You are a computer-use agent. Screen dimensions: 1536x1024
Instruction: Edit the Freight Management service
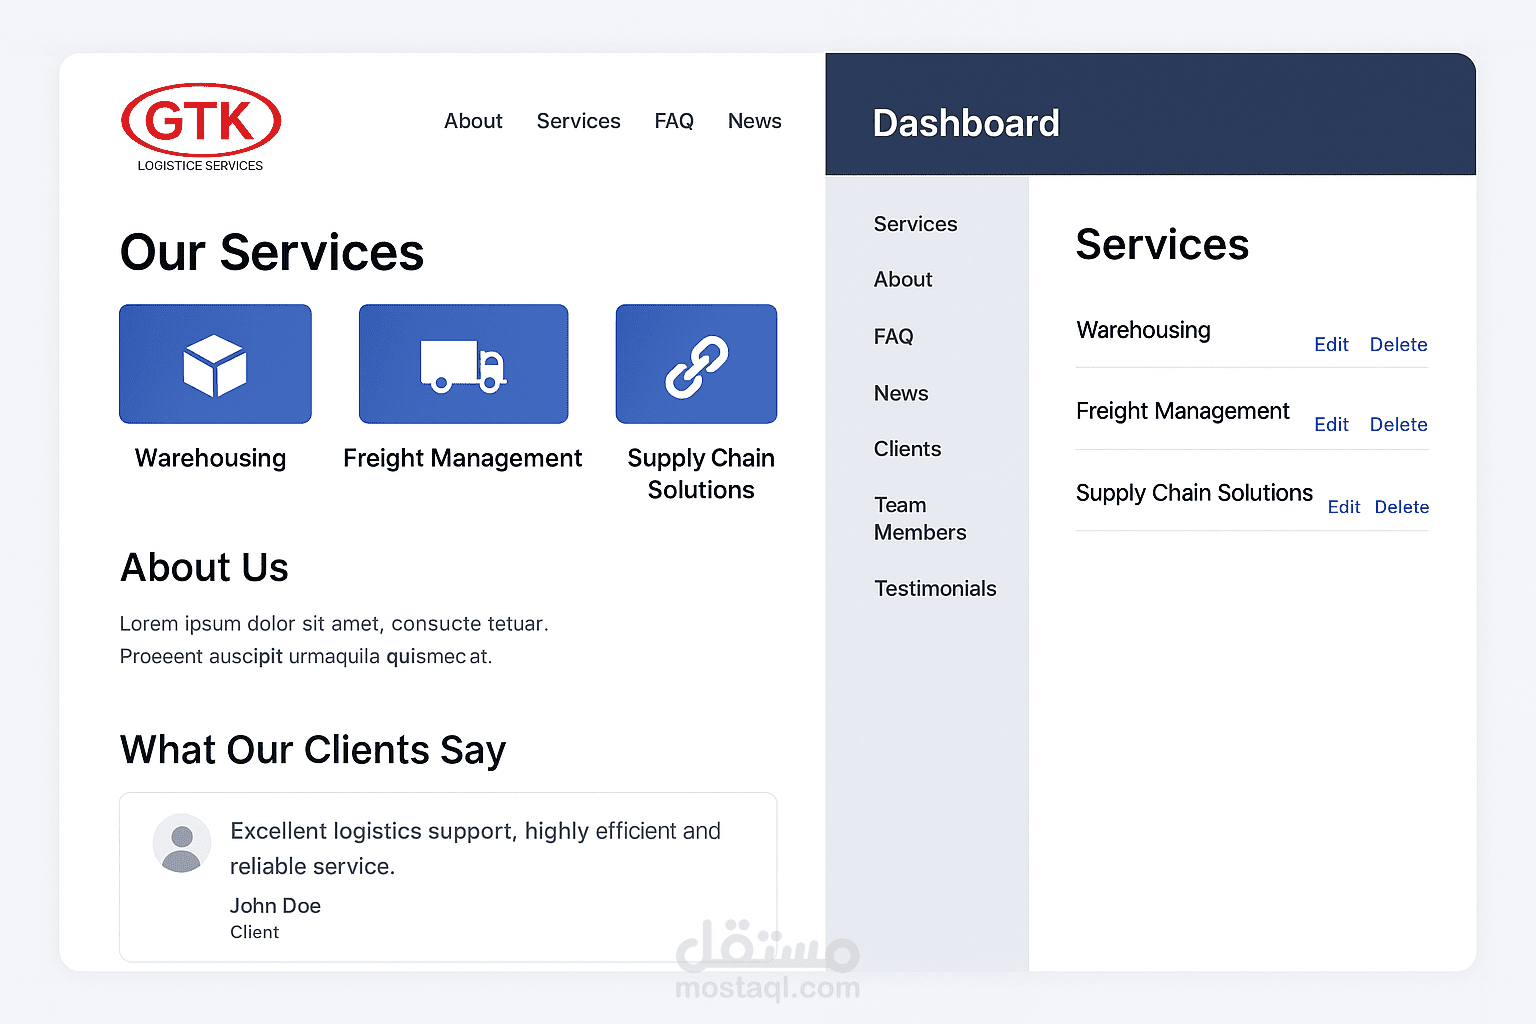click(x=1331, y=424)
